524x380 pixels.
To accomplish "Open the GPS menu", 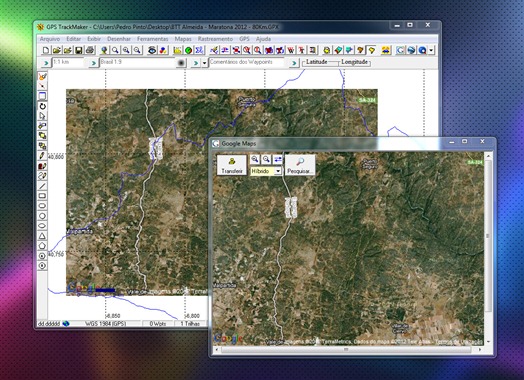I will point(244,39).
